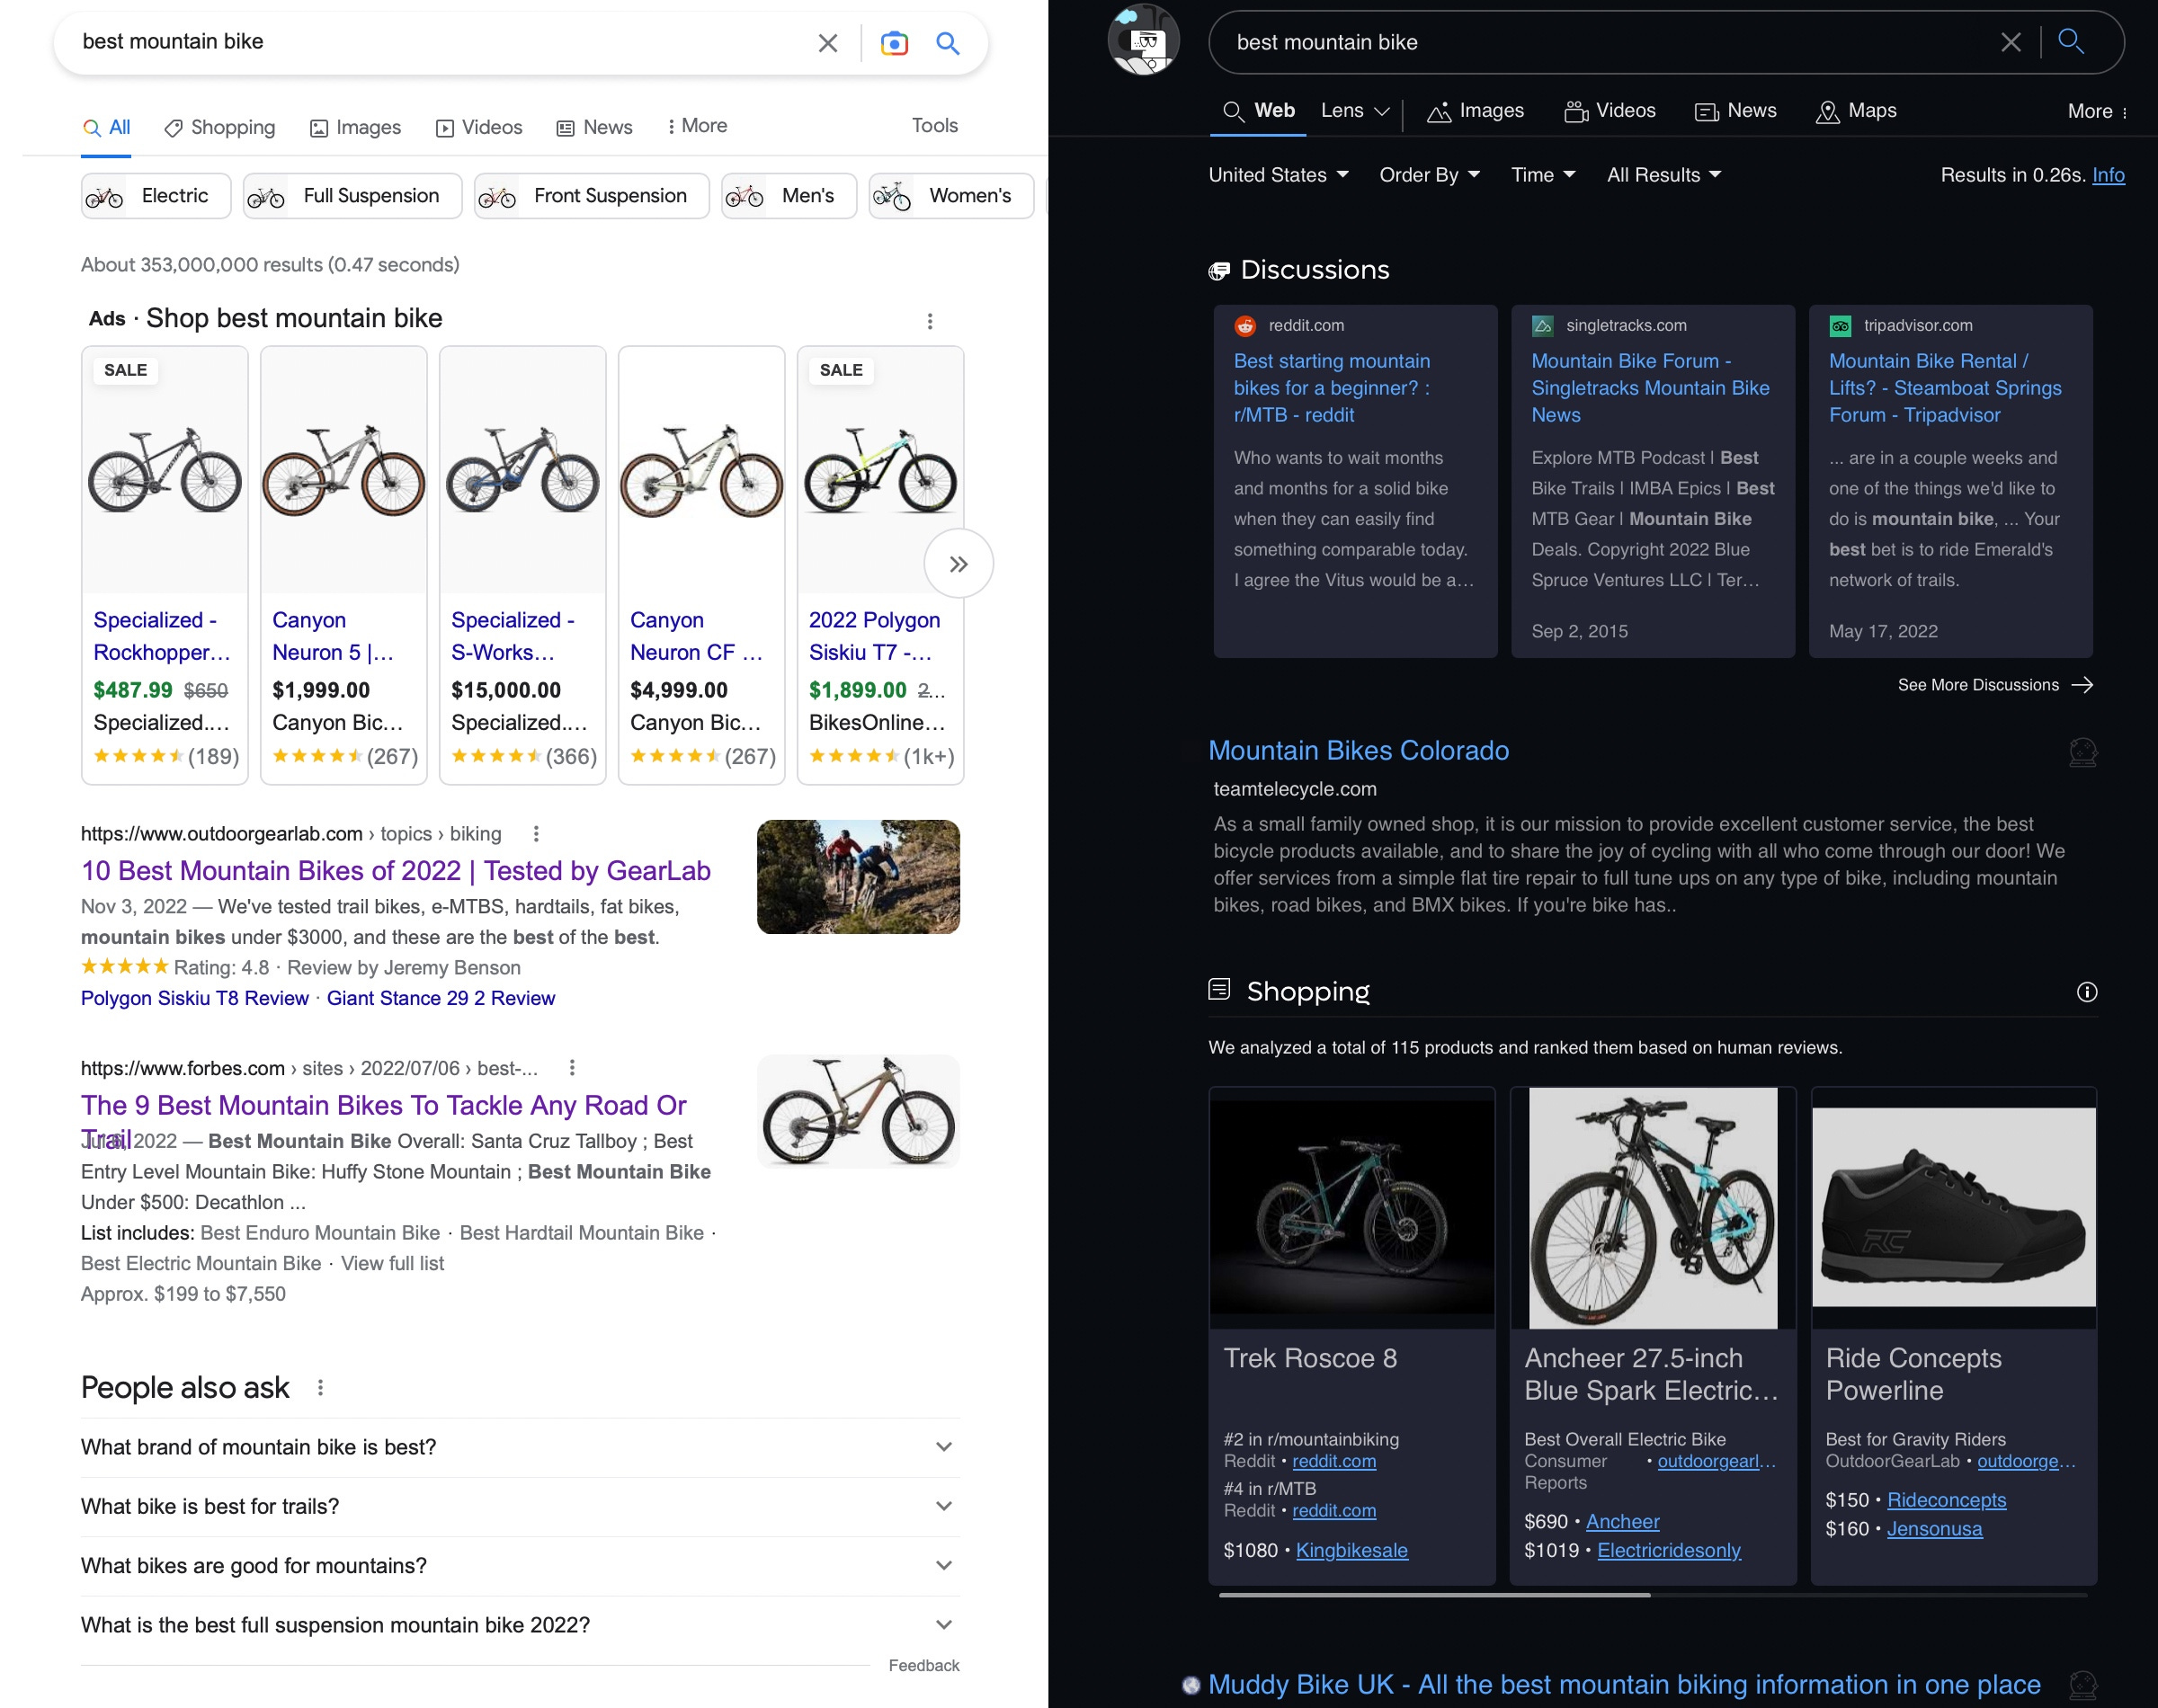Viewport: 2158px width, 1708px height.
Task: Click the Info link next to results time
Action: [x=2108, y=175]
